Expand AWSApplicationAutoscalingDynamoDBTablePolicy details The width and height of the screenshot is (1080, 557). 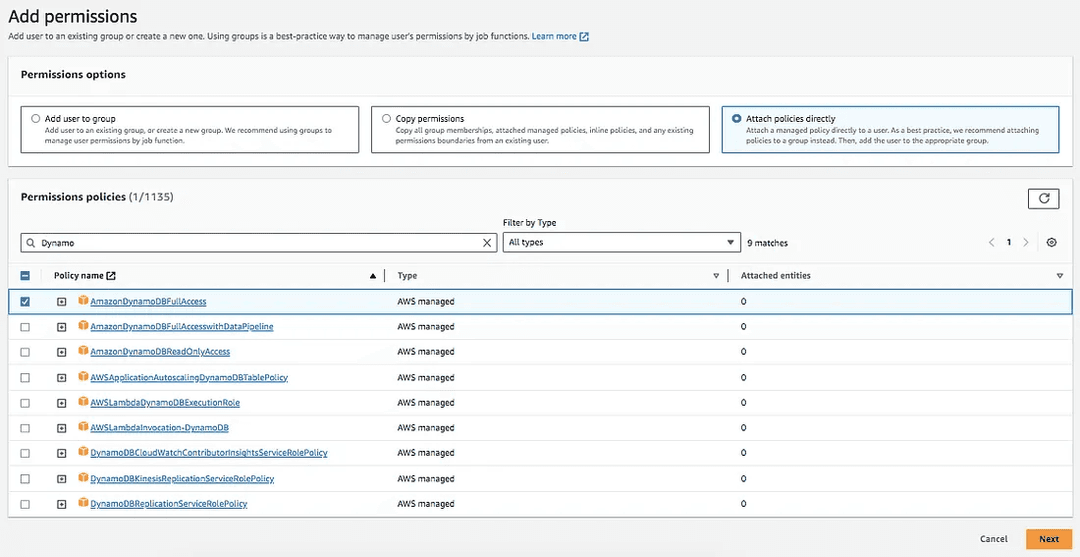61,377
